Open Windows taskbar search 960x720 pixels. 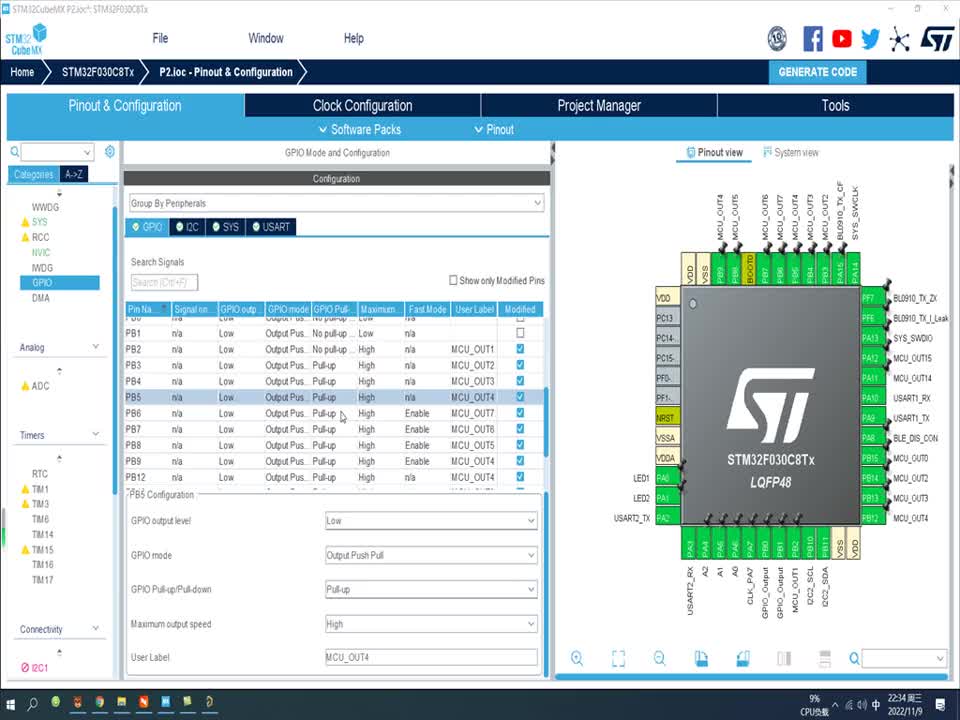32,704
